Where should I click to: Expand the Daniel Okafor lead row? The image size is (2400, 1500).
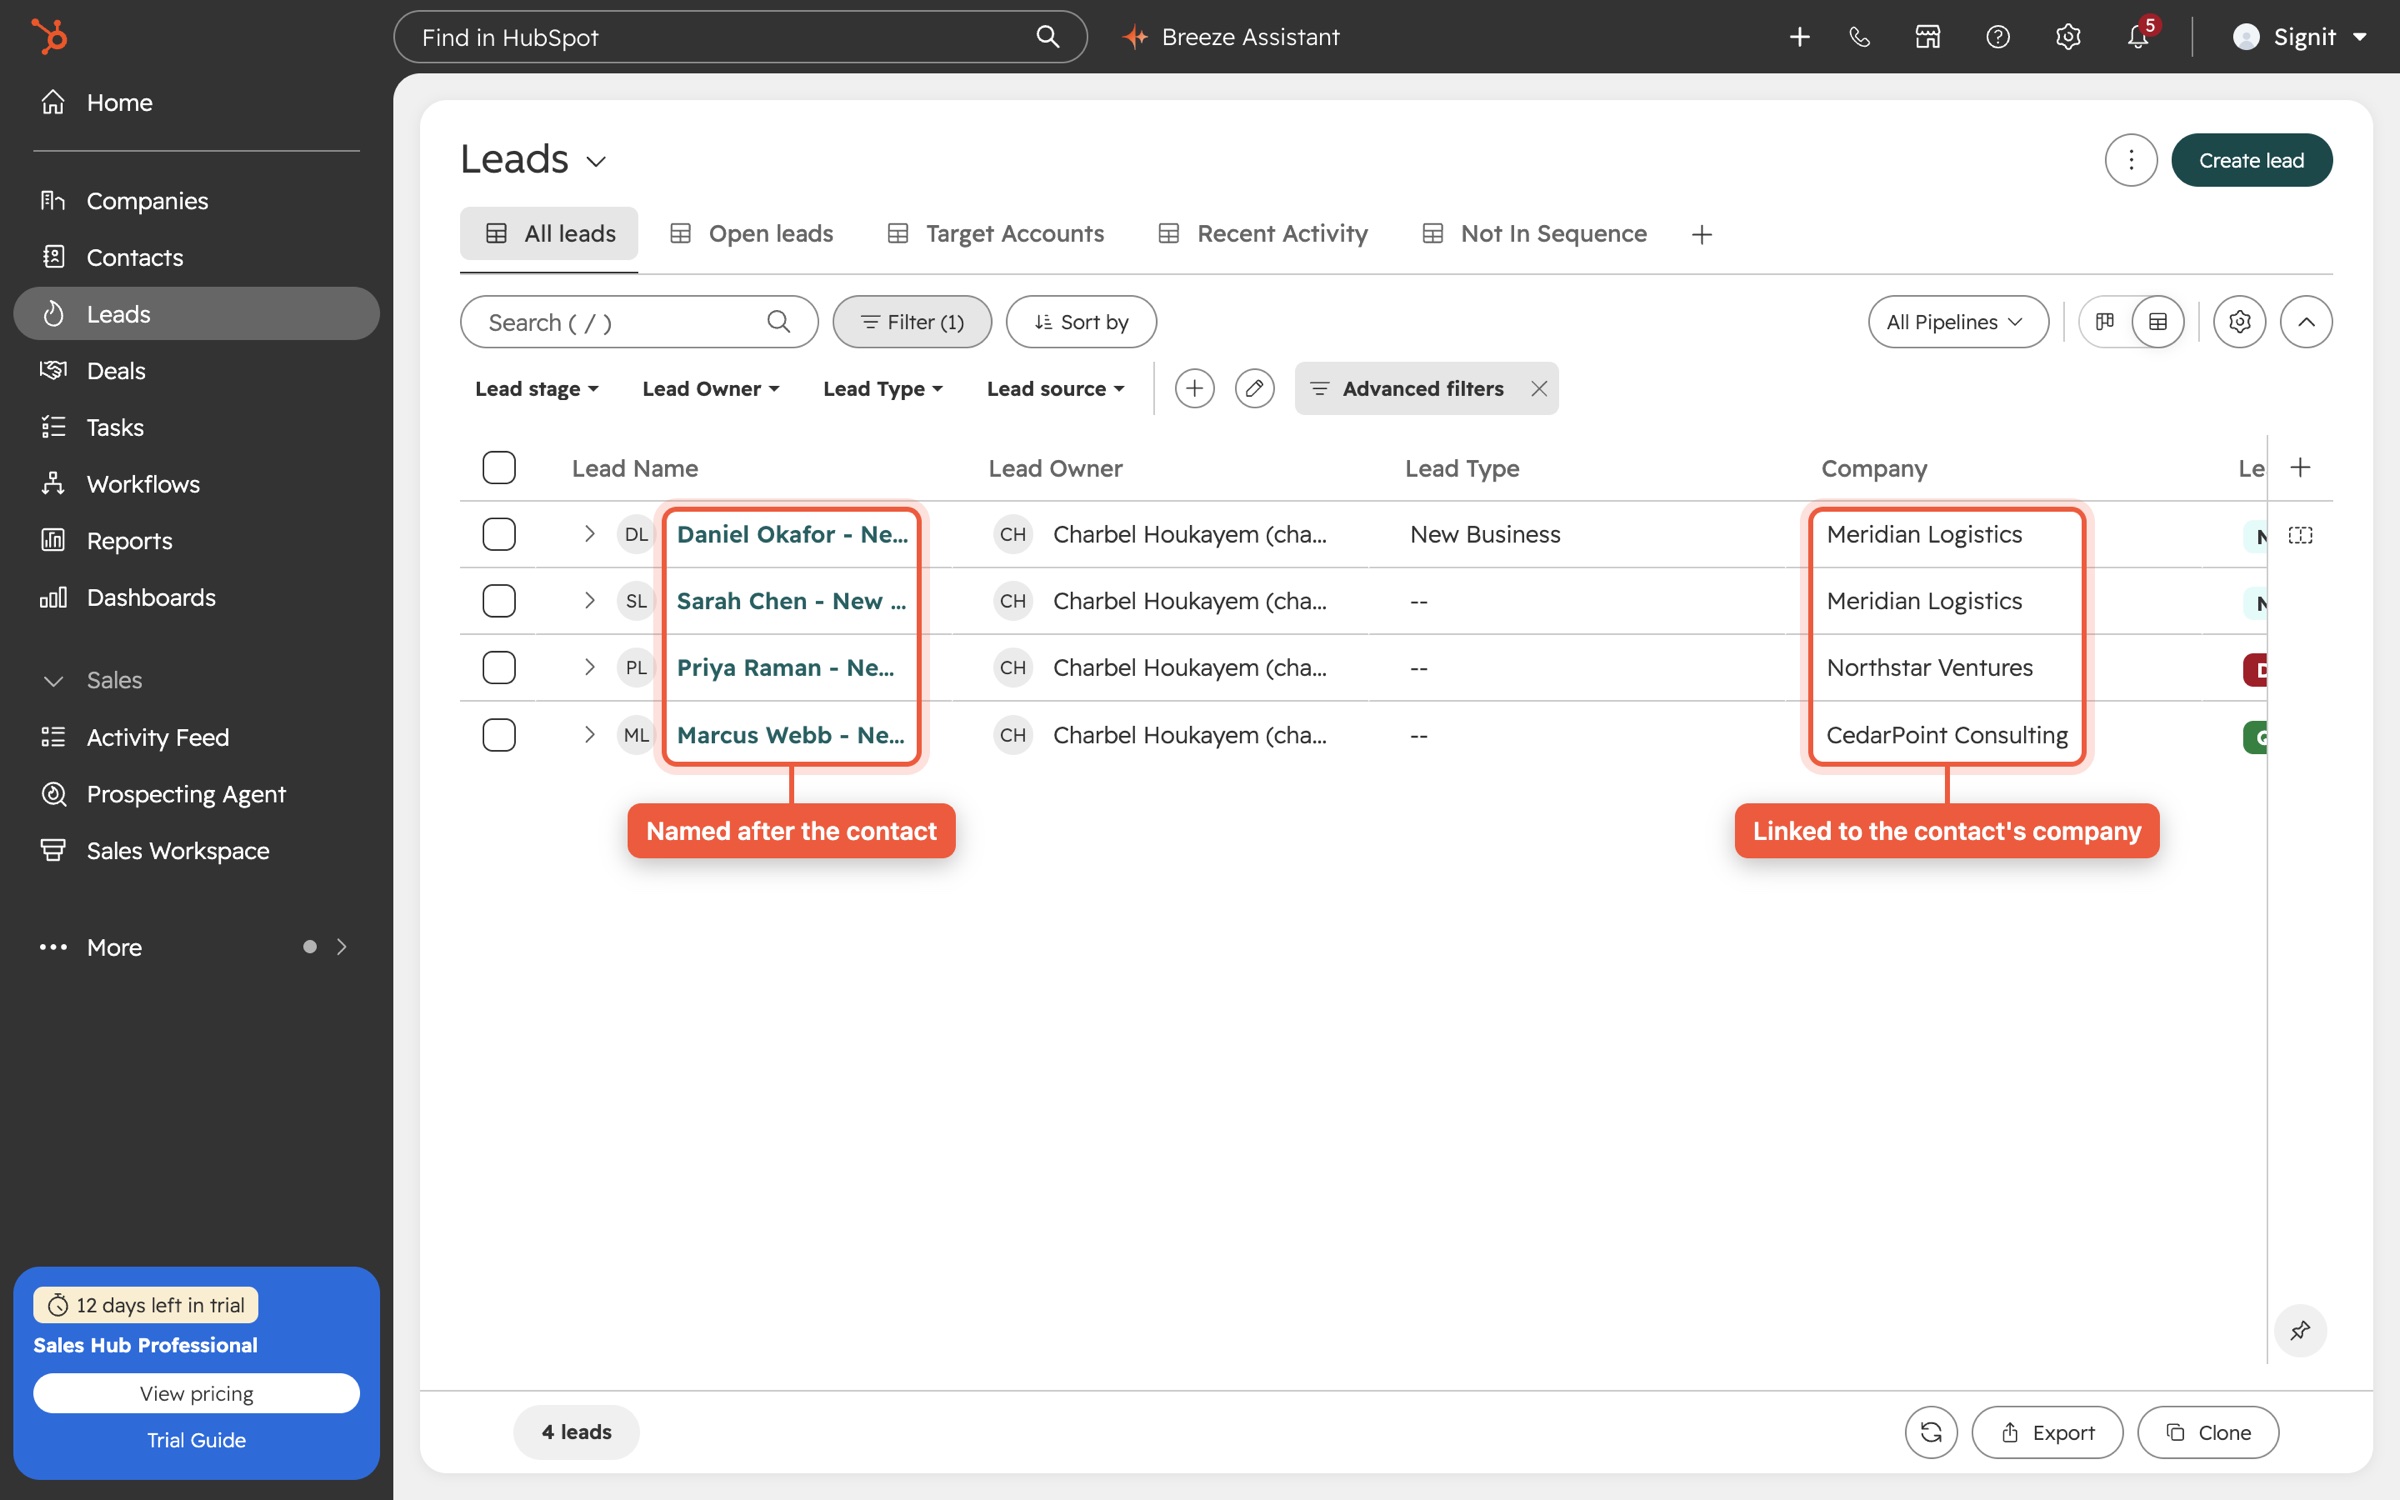point(590,534)
